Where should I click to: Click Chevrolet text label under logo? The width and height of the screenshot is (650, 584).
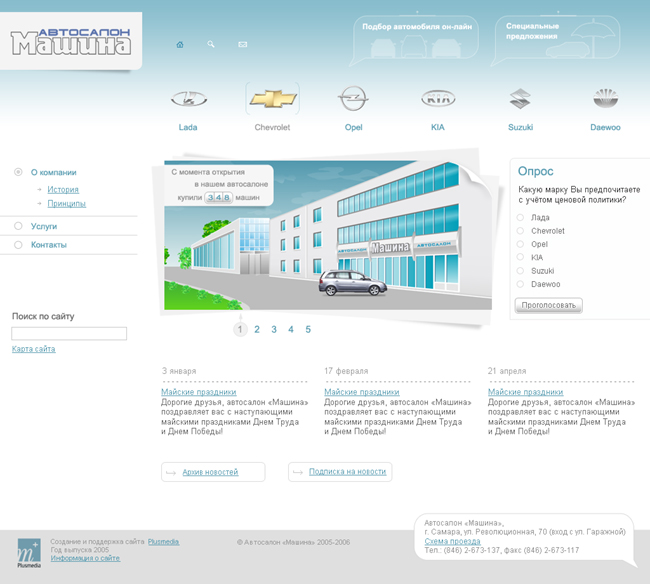click(272, 127)
